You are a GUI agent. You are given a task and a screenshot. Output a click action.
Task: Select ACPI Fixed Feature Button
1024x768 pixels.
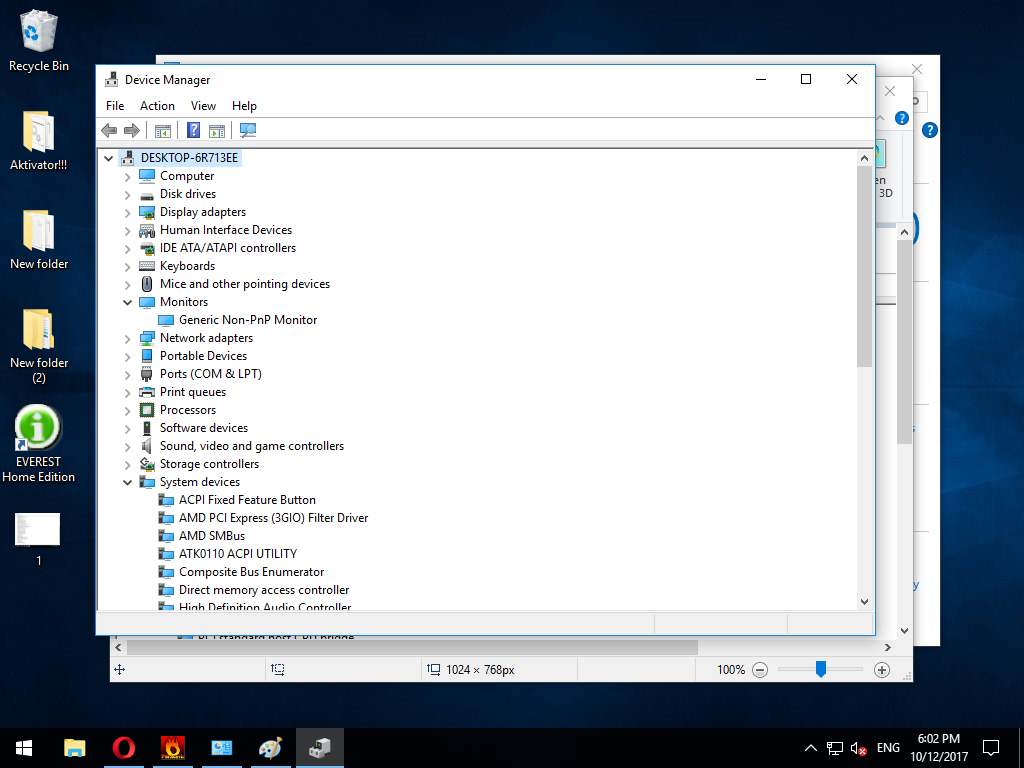(x=248, y=500)
